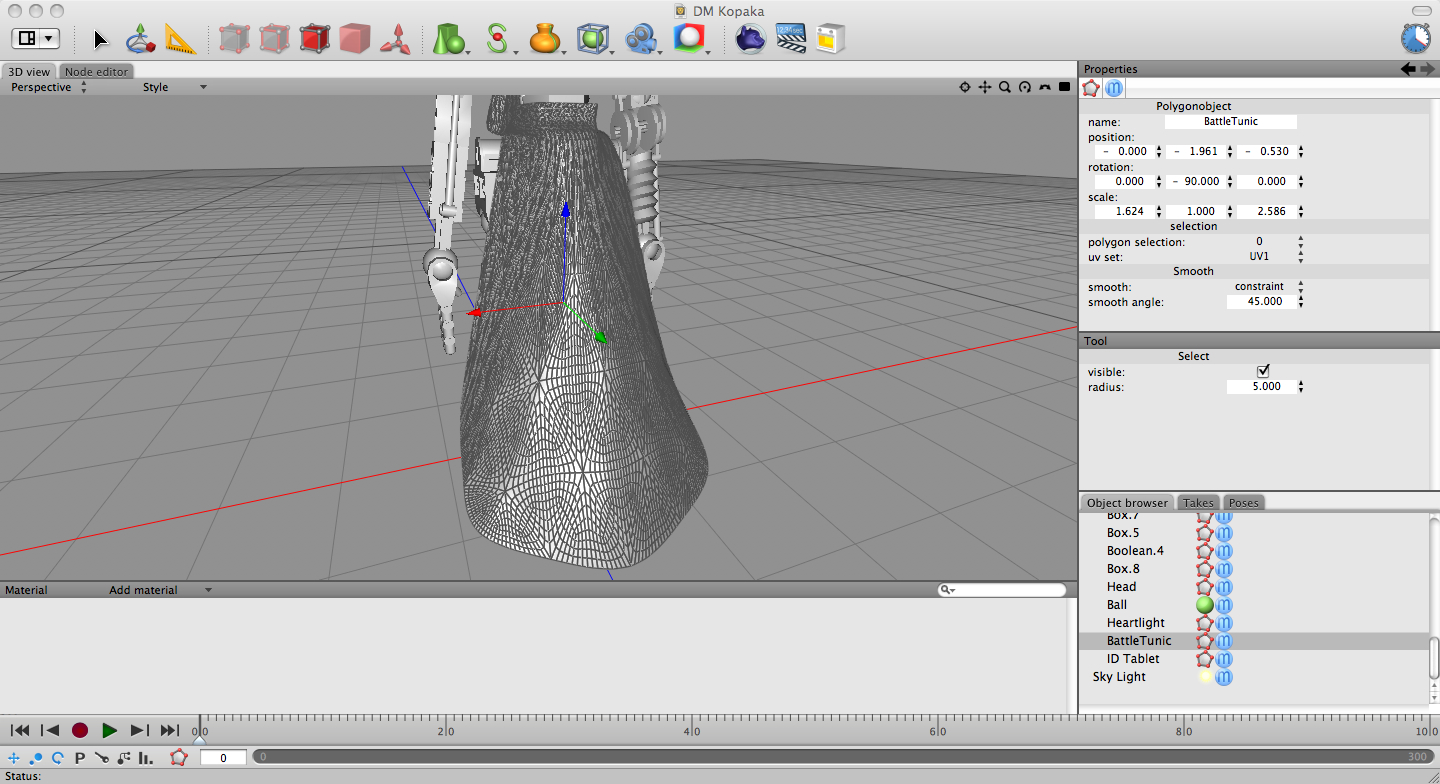Click the orange vase creator objects icon
The height and width of the screenshot is (784, 1440).
point(544,39)
